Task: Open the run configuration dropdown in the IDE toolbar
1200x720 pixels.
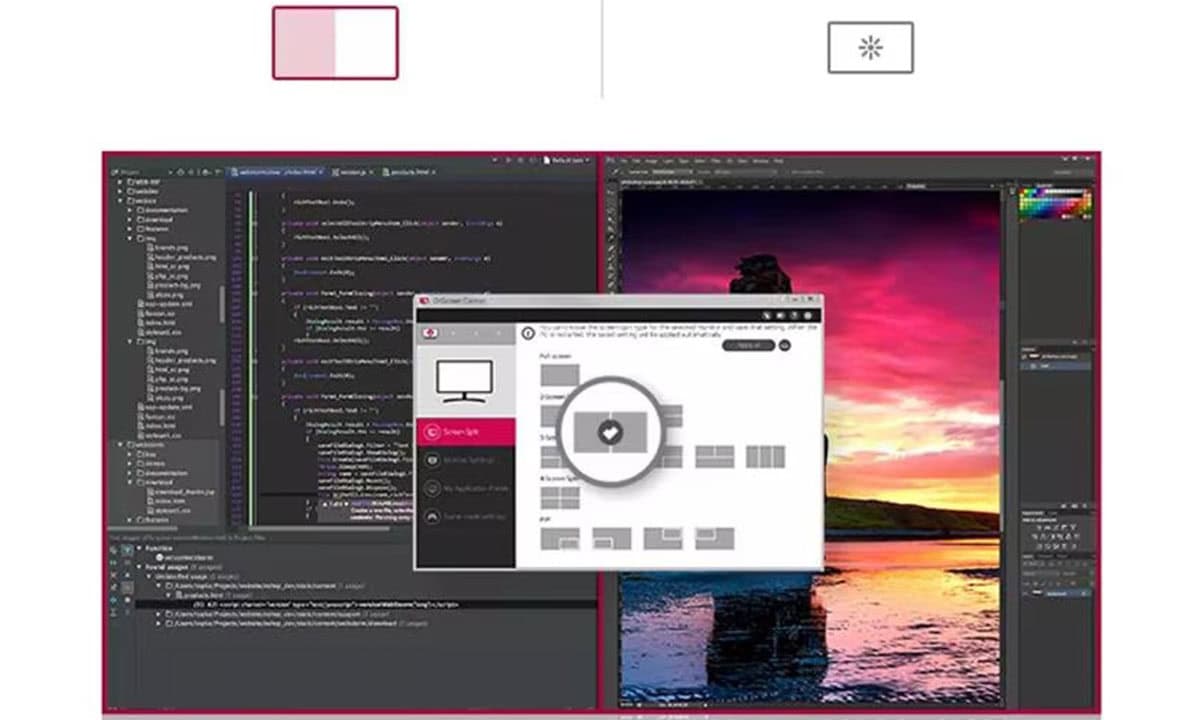Action: (x=563, y=160)
